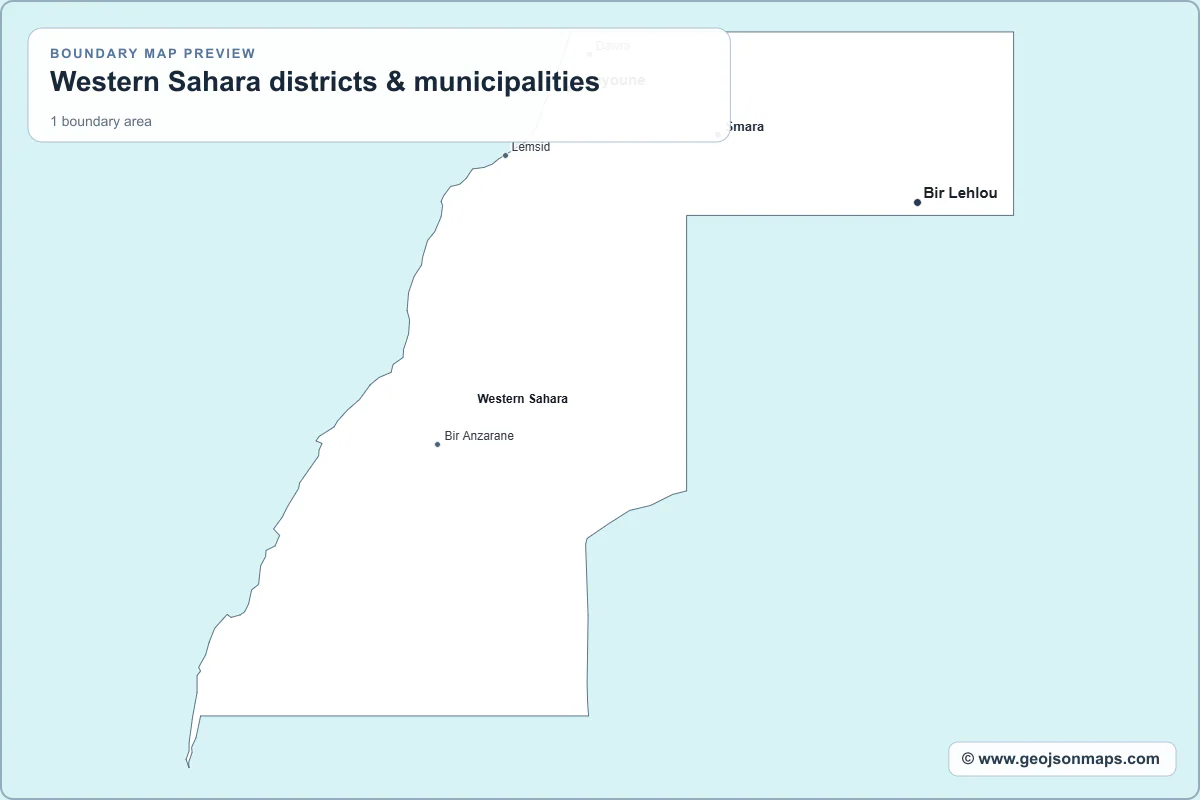
Task: Click the Bir Anzarane marker dot
Action: coord(437,444)
